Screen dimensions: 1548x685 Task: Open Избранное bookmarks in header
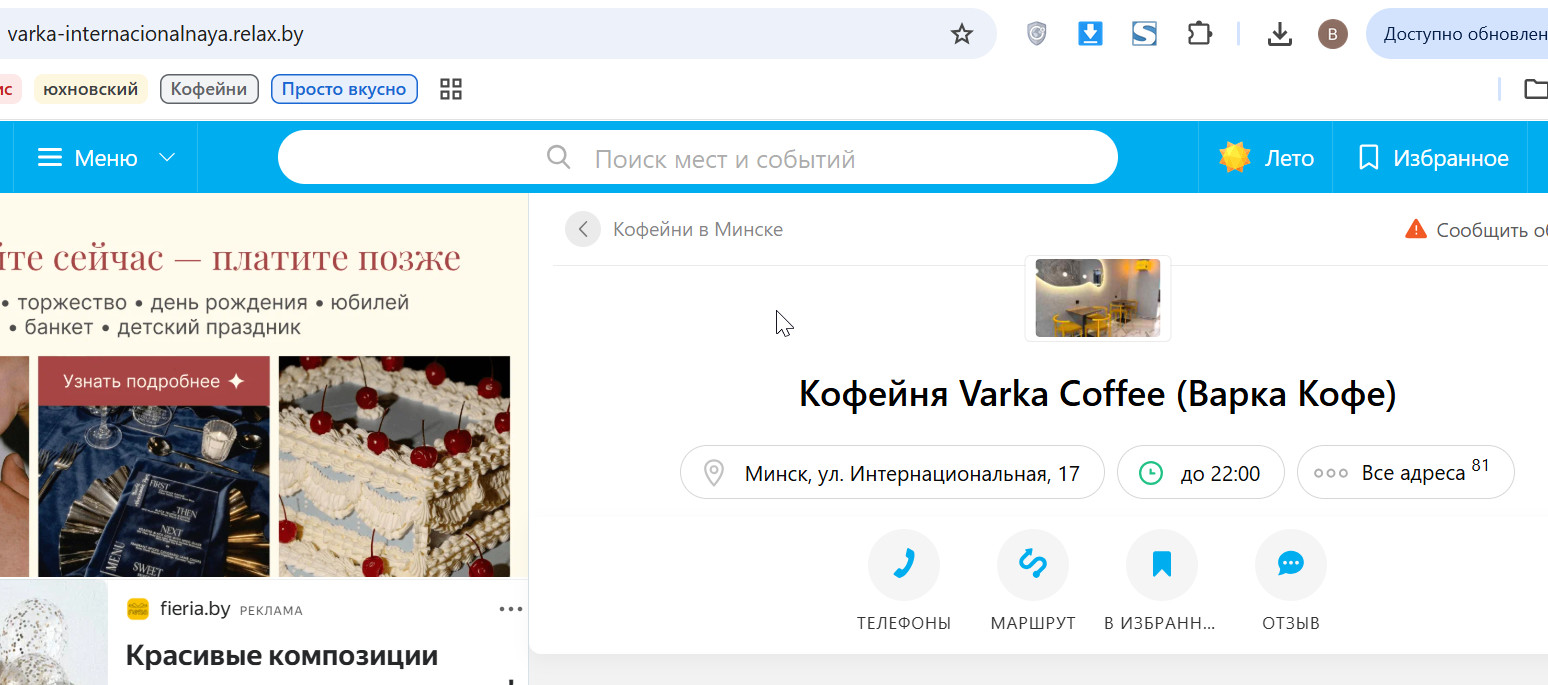[x=1431, y=158]
